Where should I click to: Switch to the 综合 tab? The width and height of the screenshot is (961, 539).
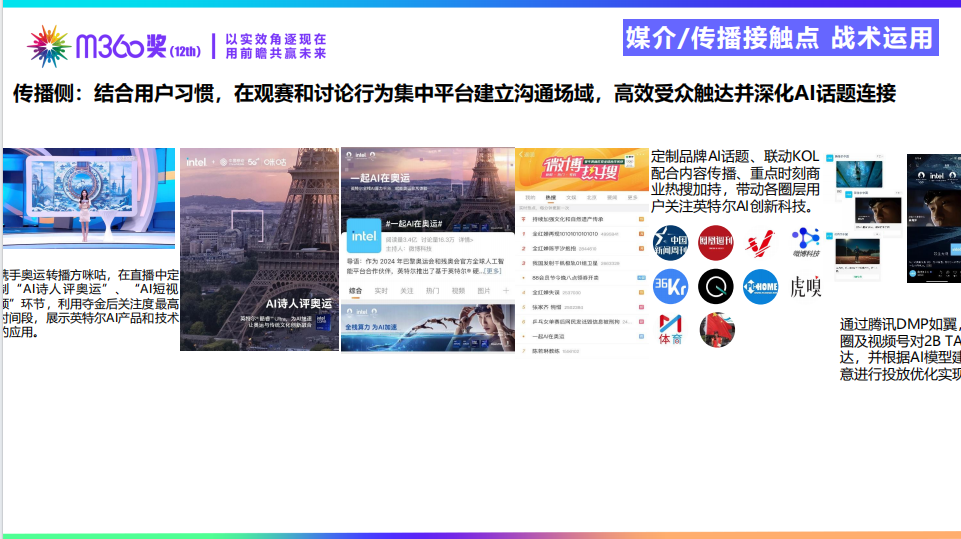(x=355, y=290)
